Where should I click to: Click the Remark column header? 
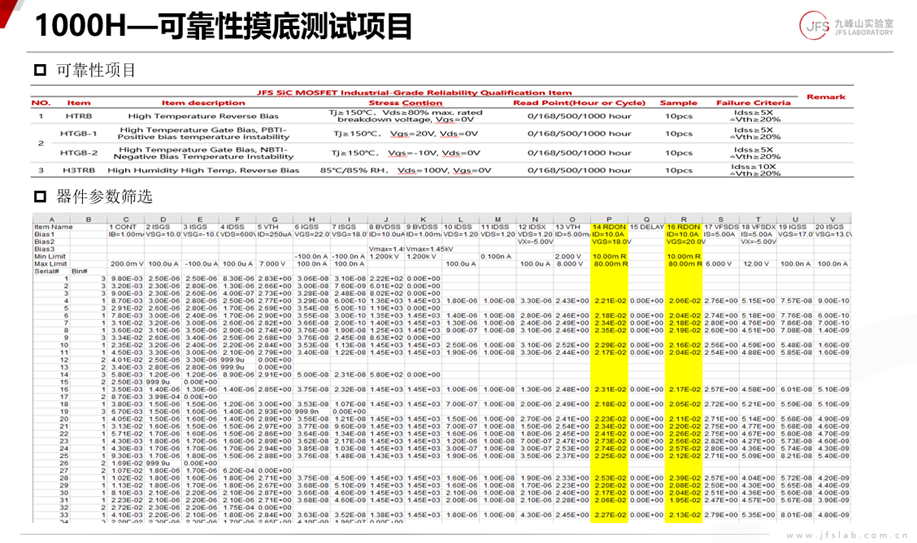(x=826, y=97)
